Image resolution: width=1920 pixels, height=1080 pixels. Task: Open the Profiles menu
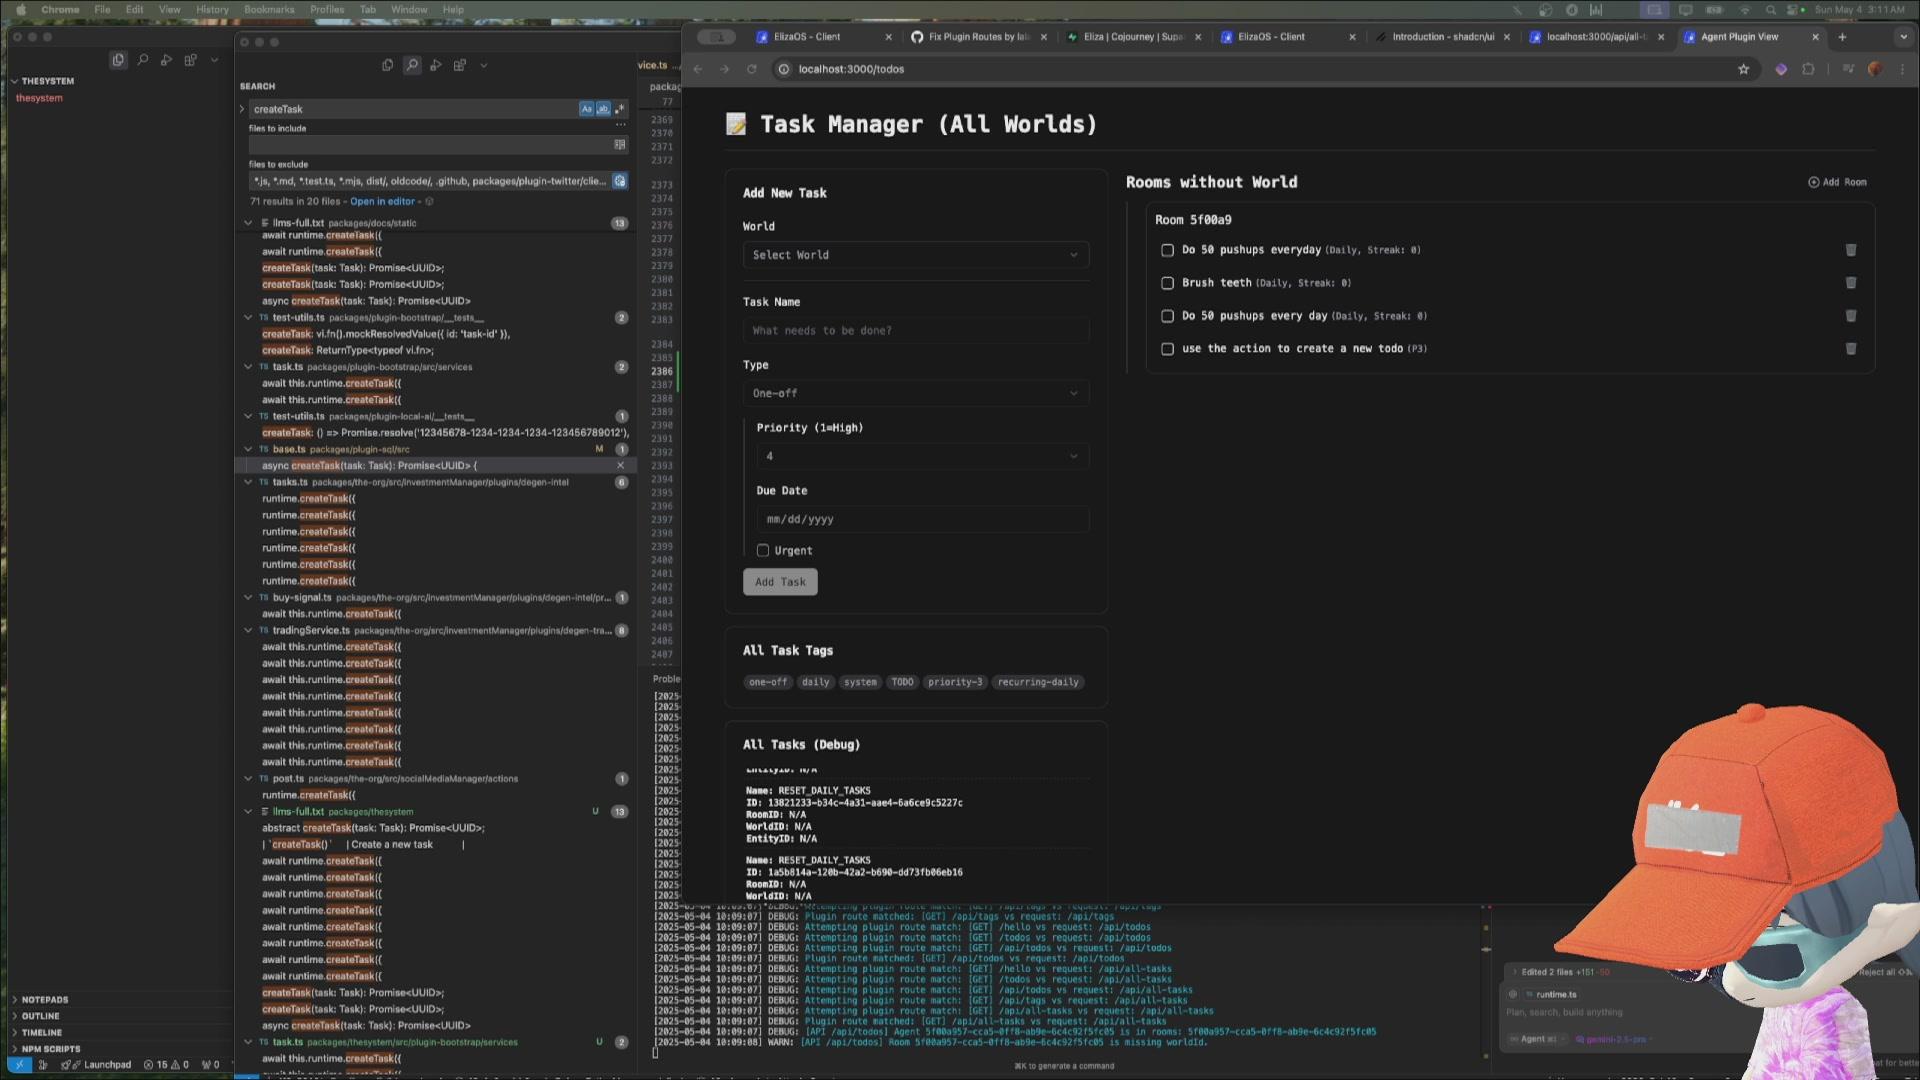point(327,9)
